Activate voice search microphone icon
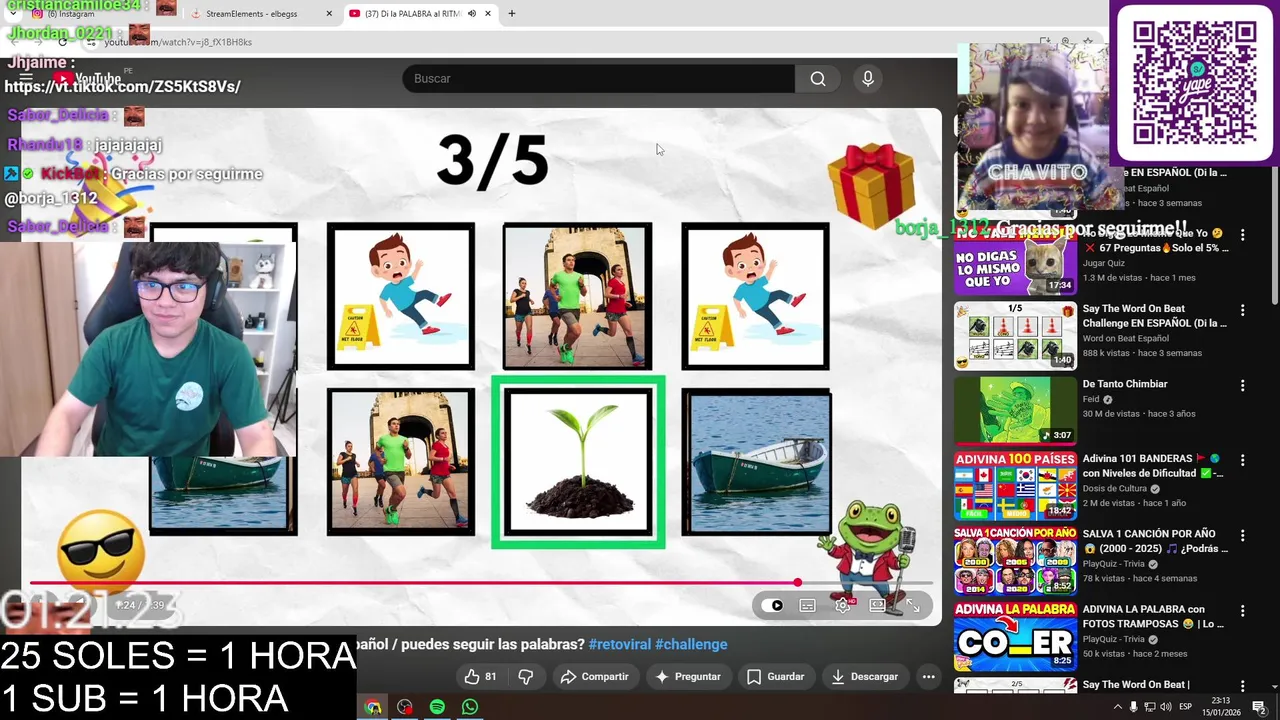 point(868,79)
